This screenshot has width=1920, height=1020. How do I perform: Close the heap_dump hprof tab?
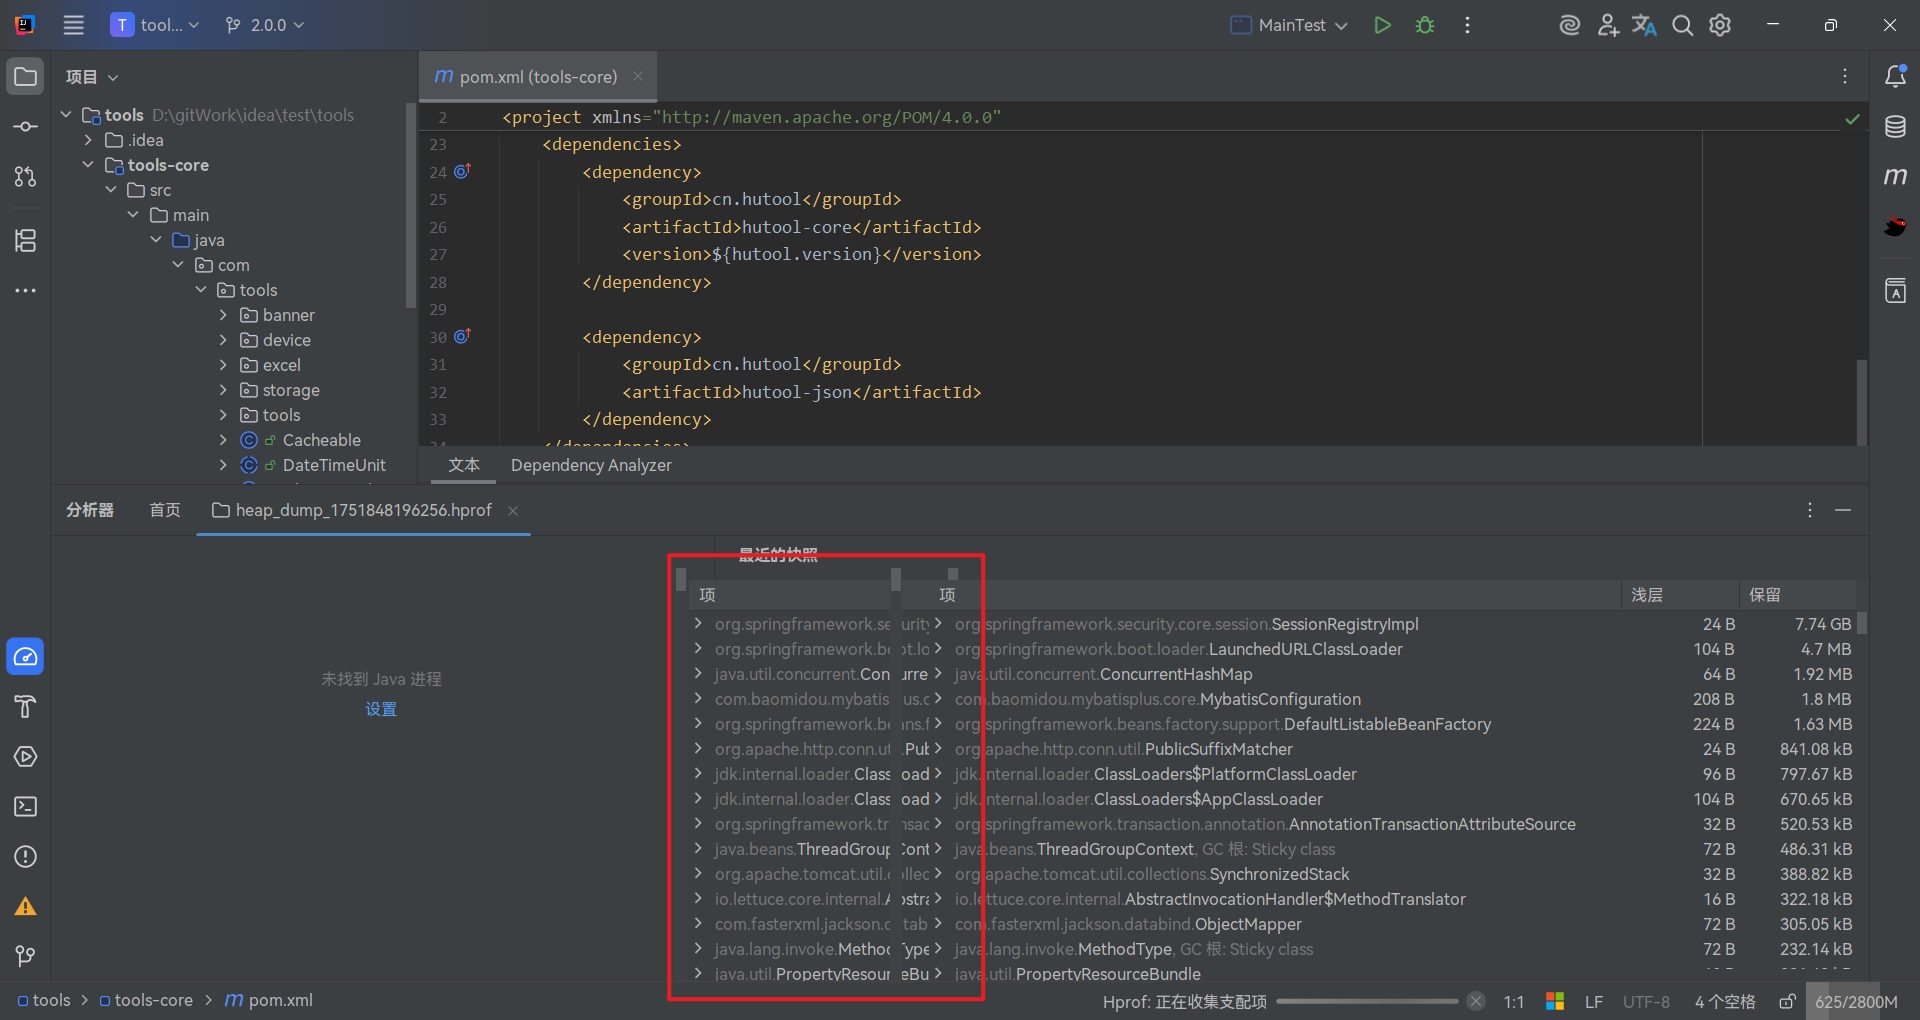(513, 511)
